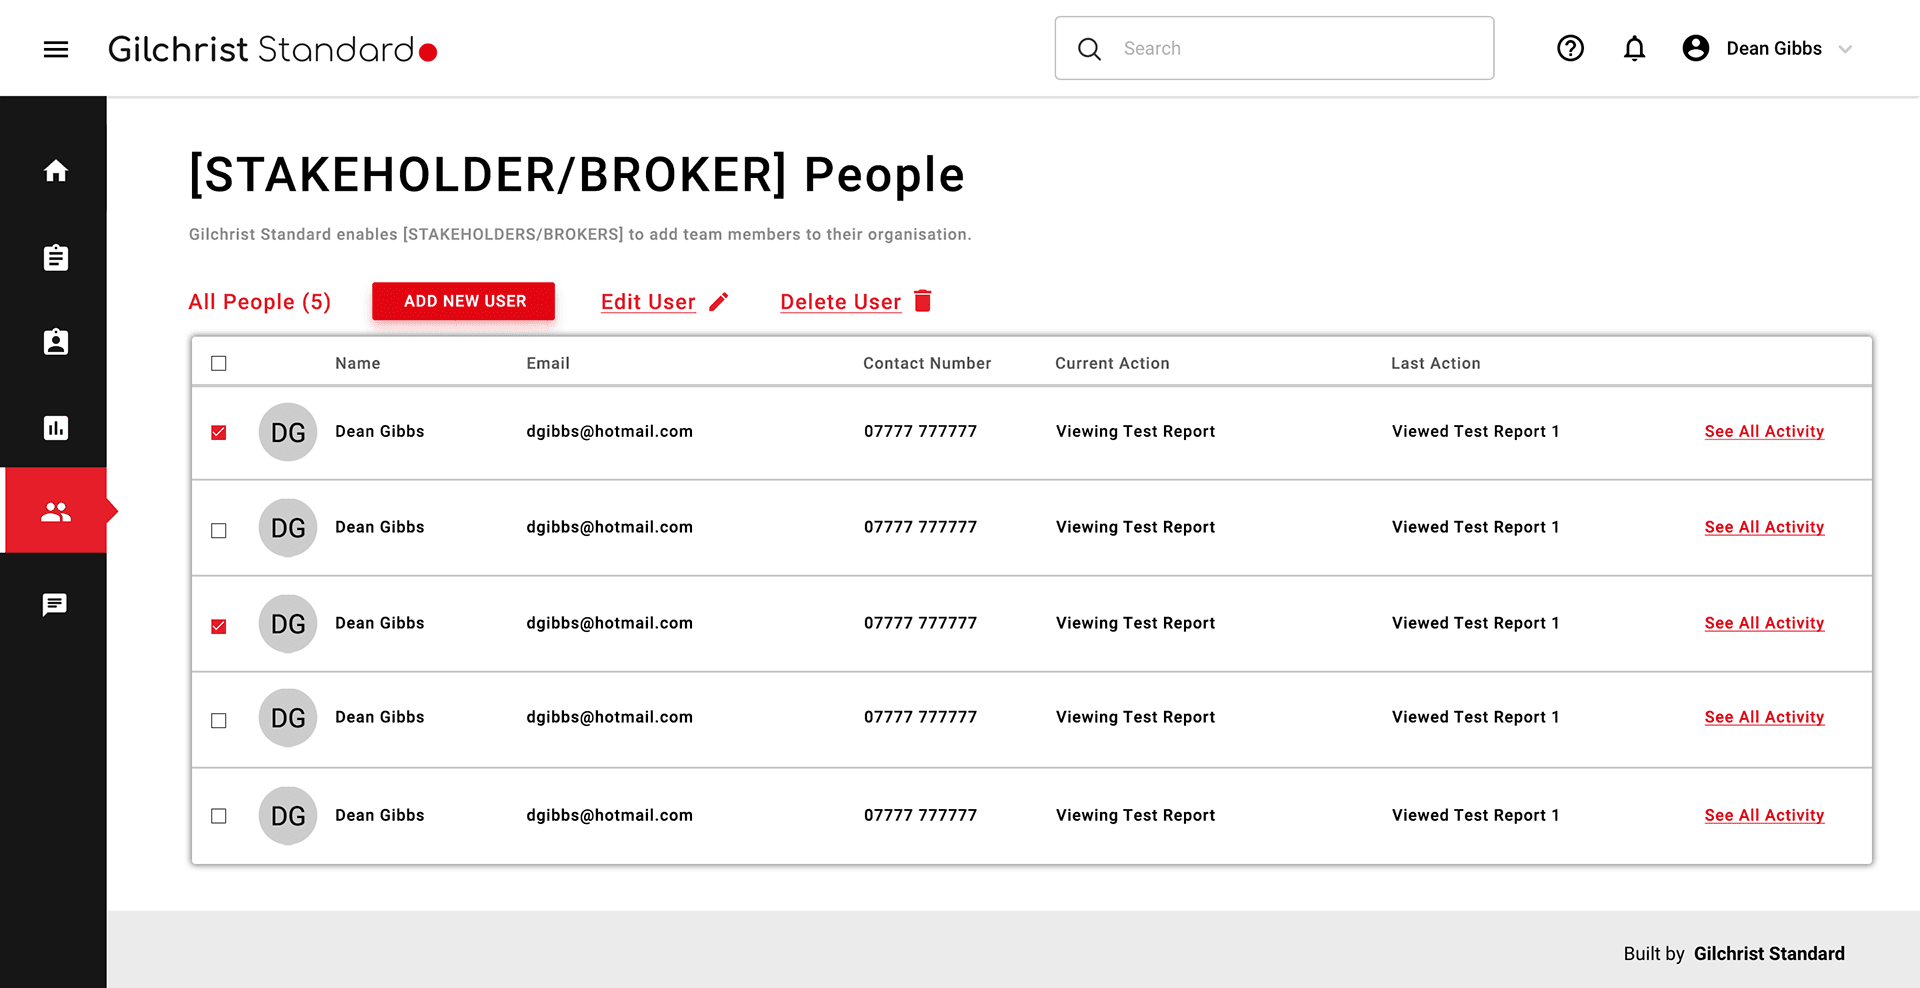The width and height of the screenshot is (1920, 988).
Task: Open the People section in sidebar
Action: pos(56,512)
